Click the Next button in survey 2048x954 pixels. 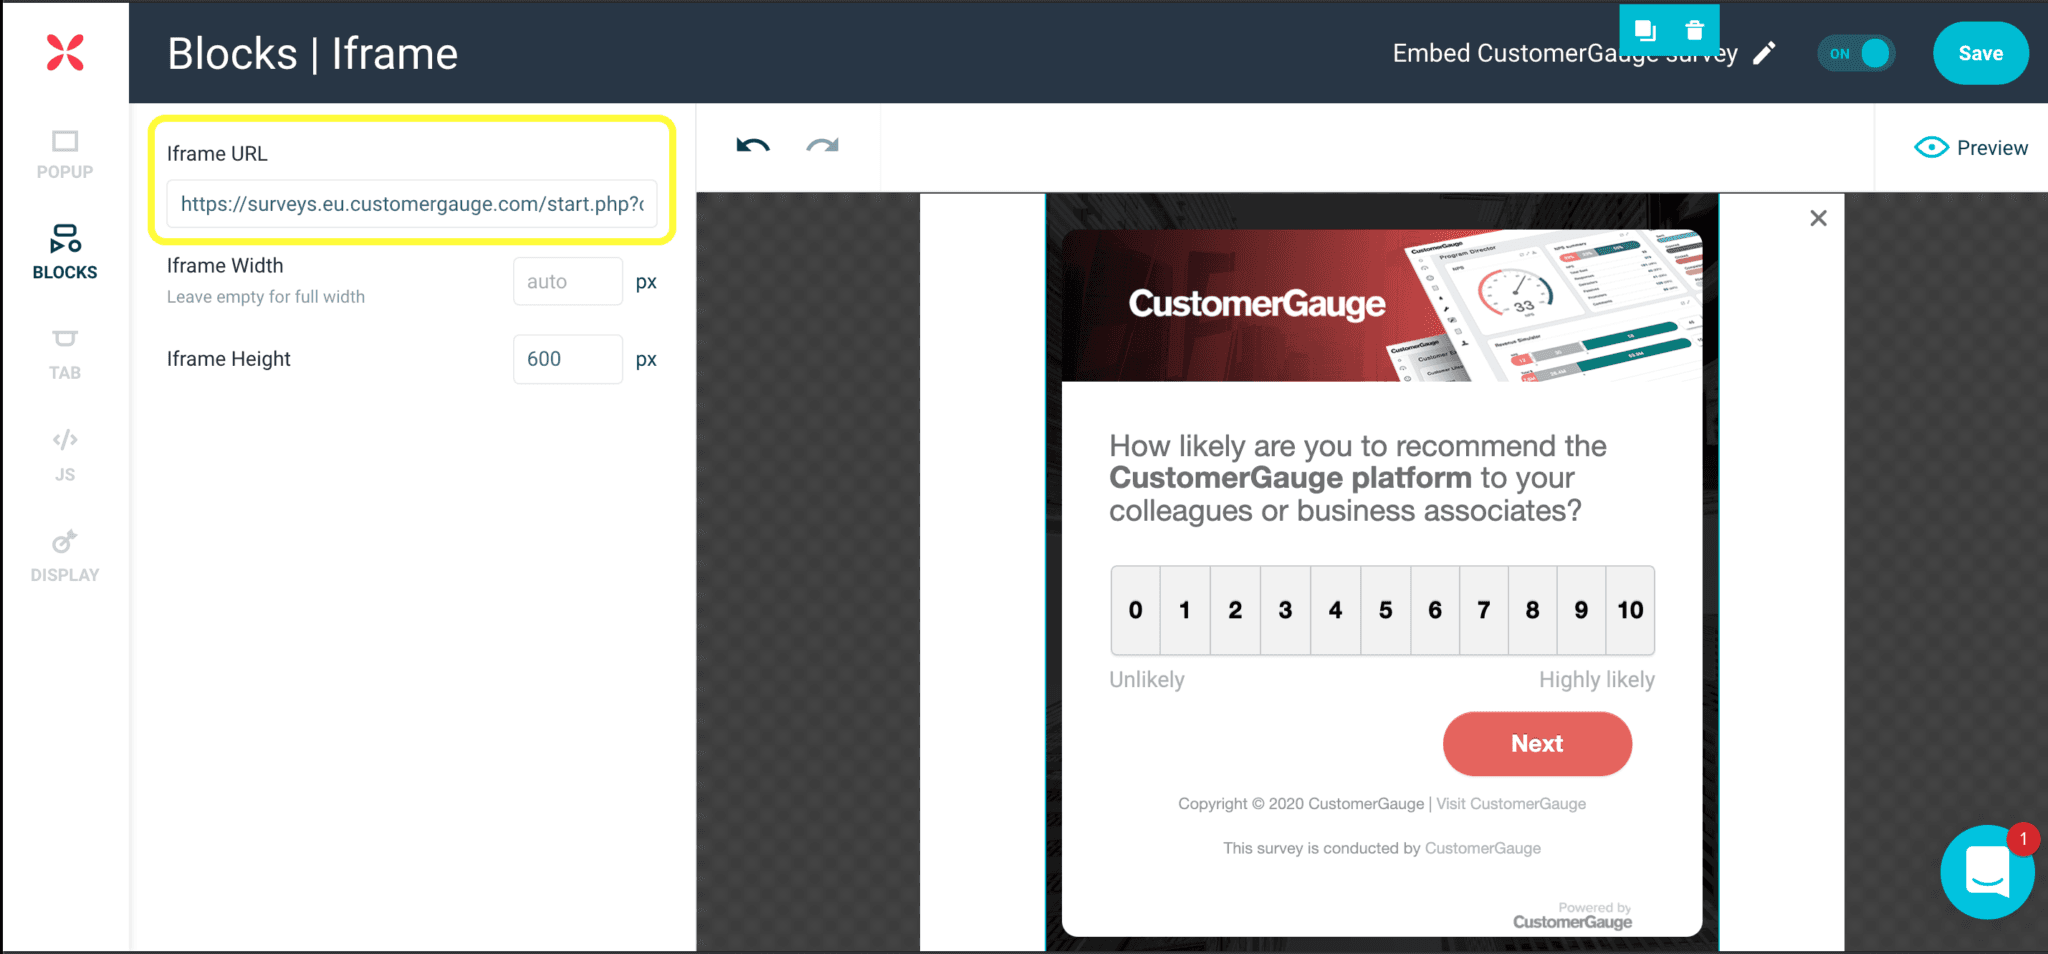(1537, 744)
